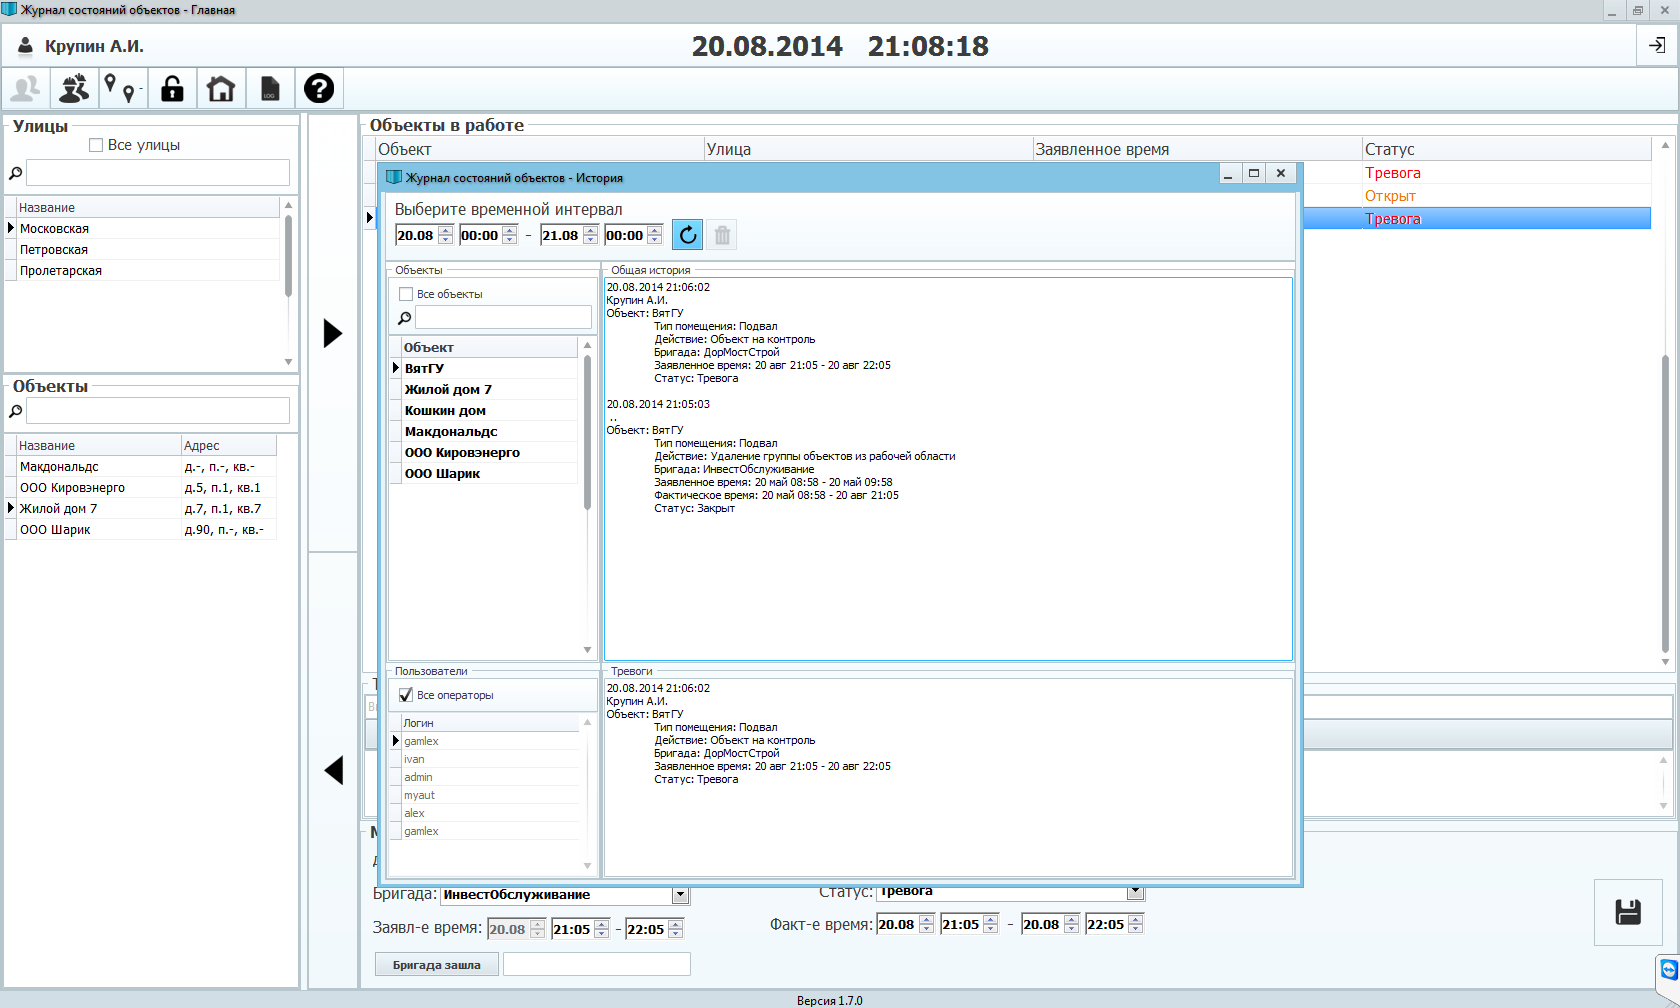1680x1008 pixels.
Task: Step the history start date 20.08 spinner
Action: pos(446,235)
